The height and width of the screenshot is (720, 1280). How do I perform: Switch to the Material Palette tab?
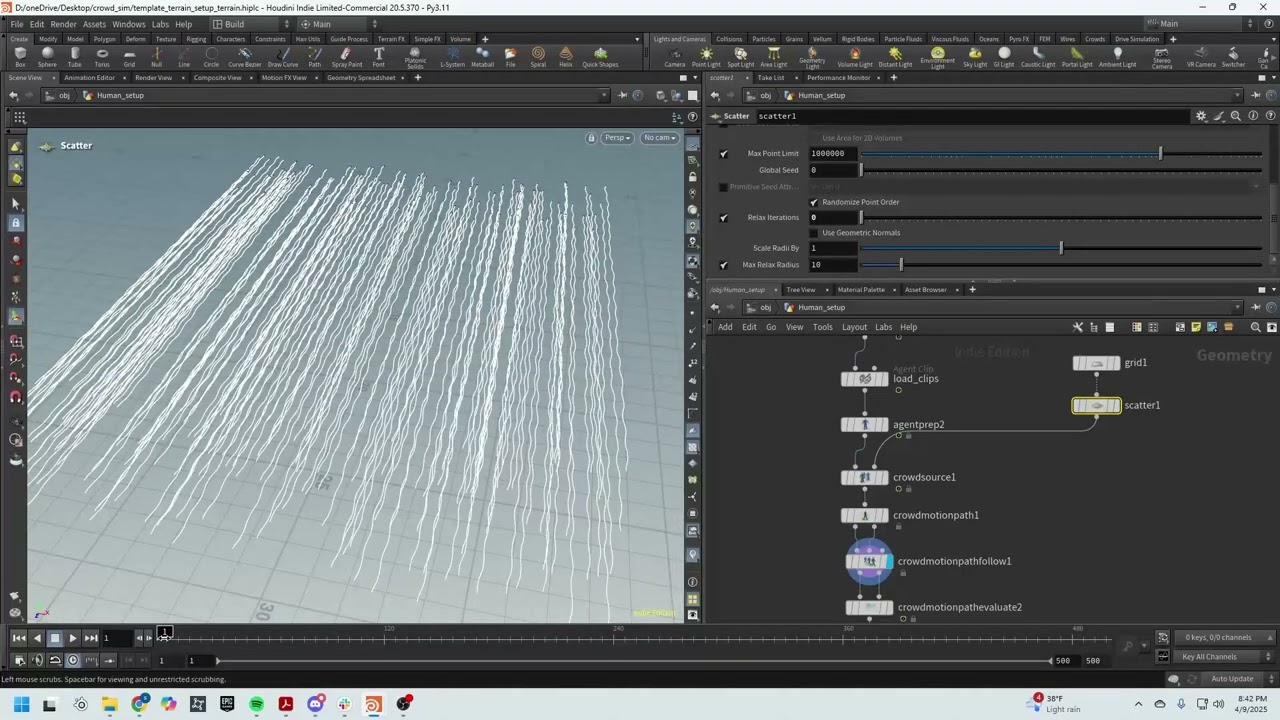861,290
